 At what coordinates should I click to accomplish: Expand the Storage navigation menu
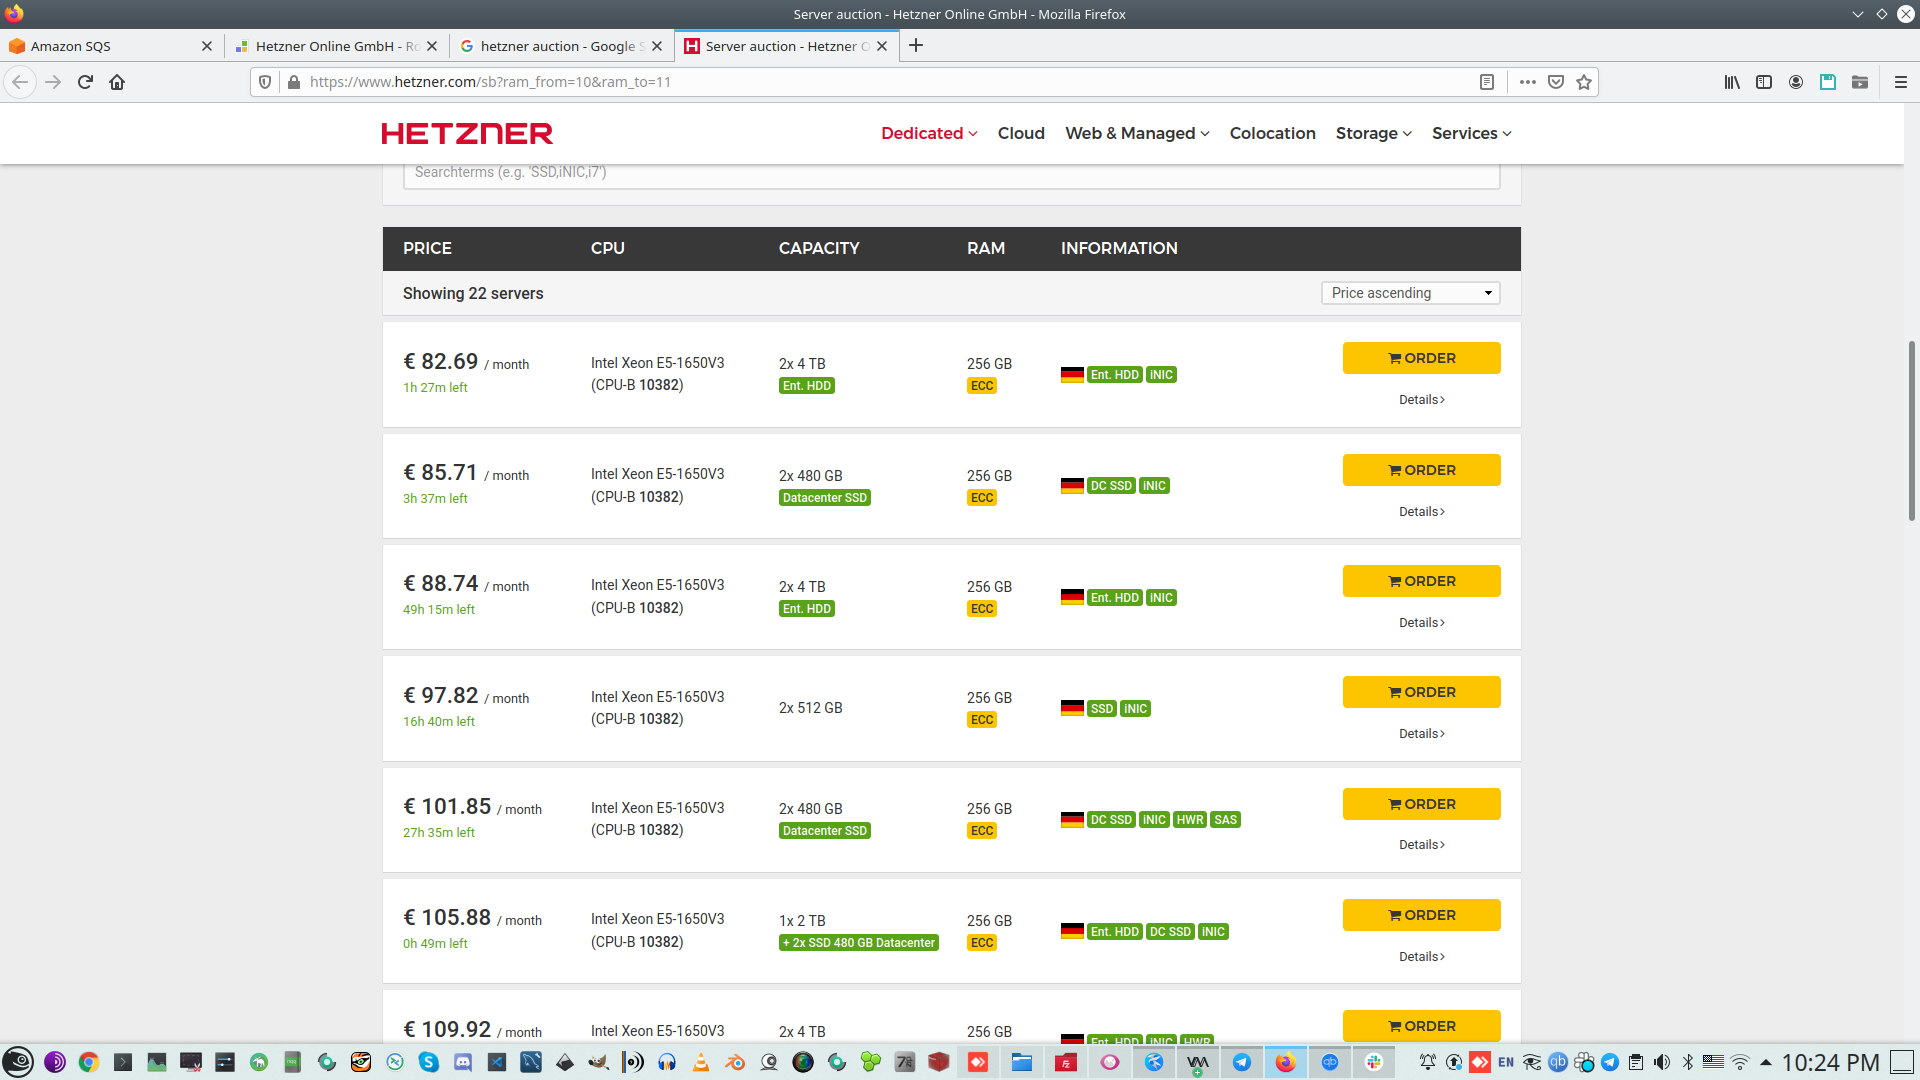(x=1373, y=133)
